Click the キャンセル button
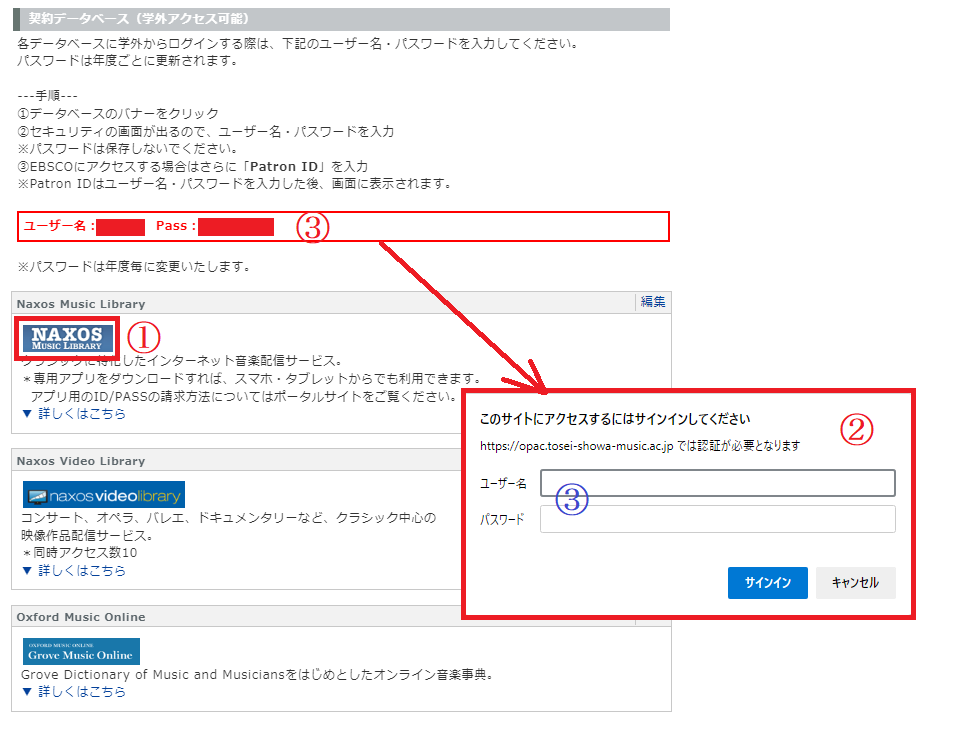The width and height of the screenshot is (977, 732). pyautogui.click(x=855, y=582)
